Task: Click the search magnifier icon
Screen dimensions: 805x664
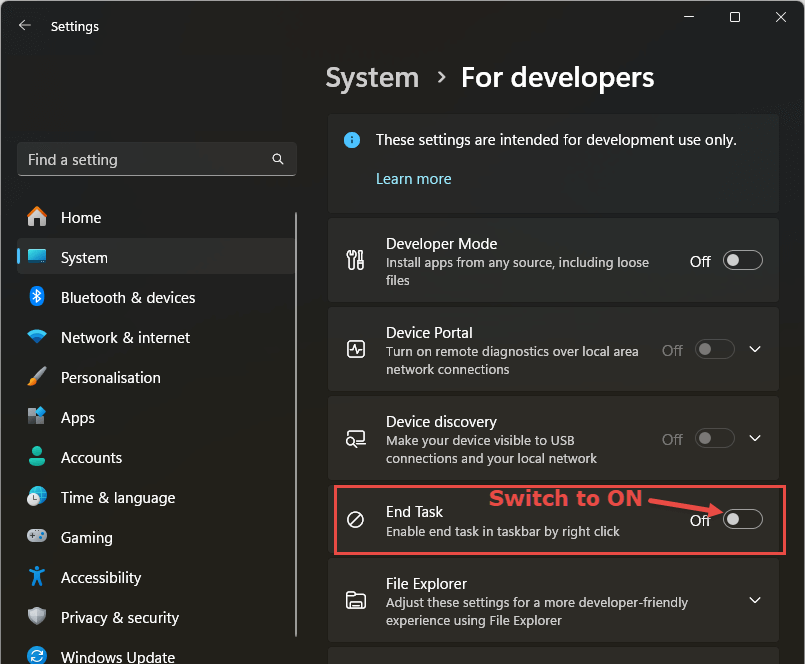Action: click(278, 159)
